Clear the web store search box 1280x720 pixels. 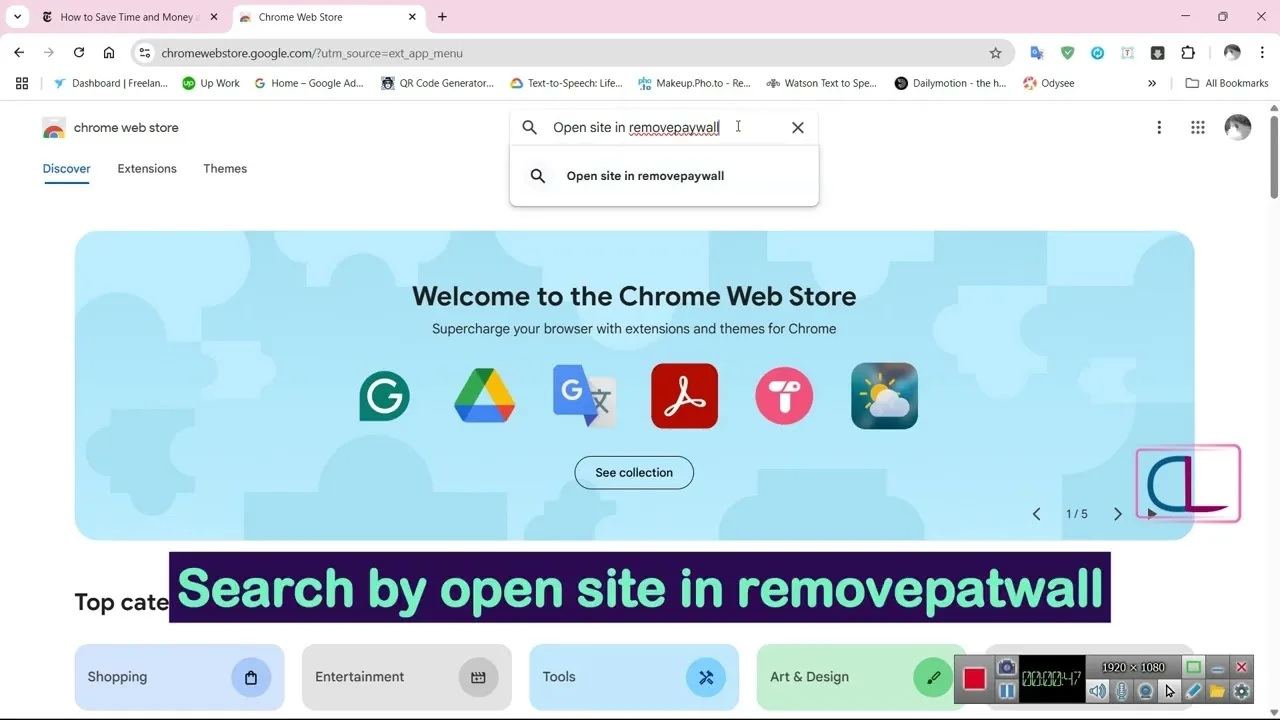[797, 128]
